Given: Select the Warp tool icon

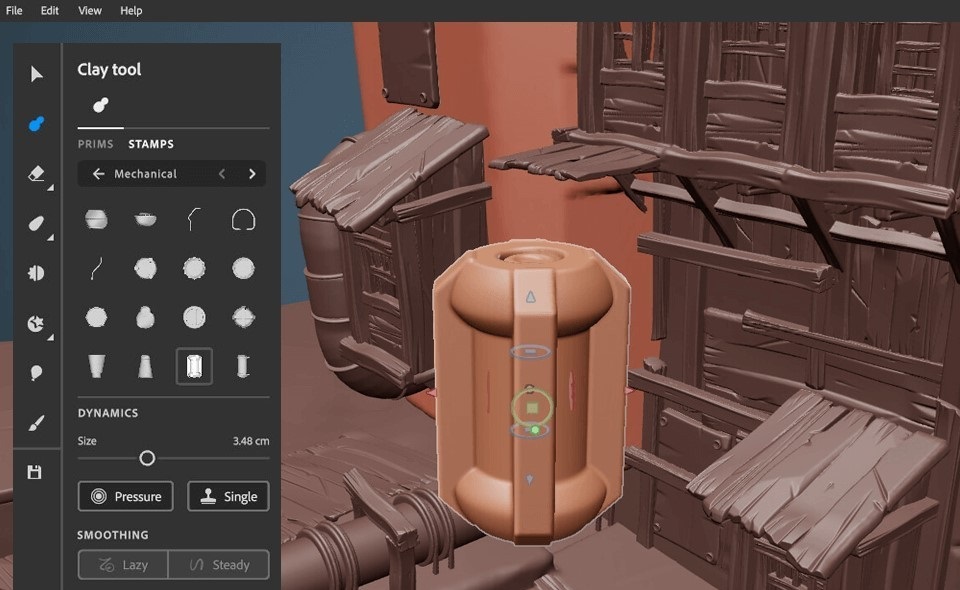Looking at the screenshot, I should (x=37, y=323).
